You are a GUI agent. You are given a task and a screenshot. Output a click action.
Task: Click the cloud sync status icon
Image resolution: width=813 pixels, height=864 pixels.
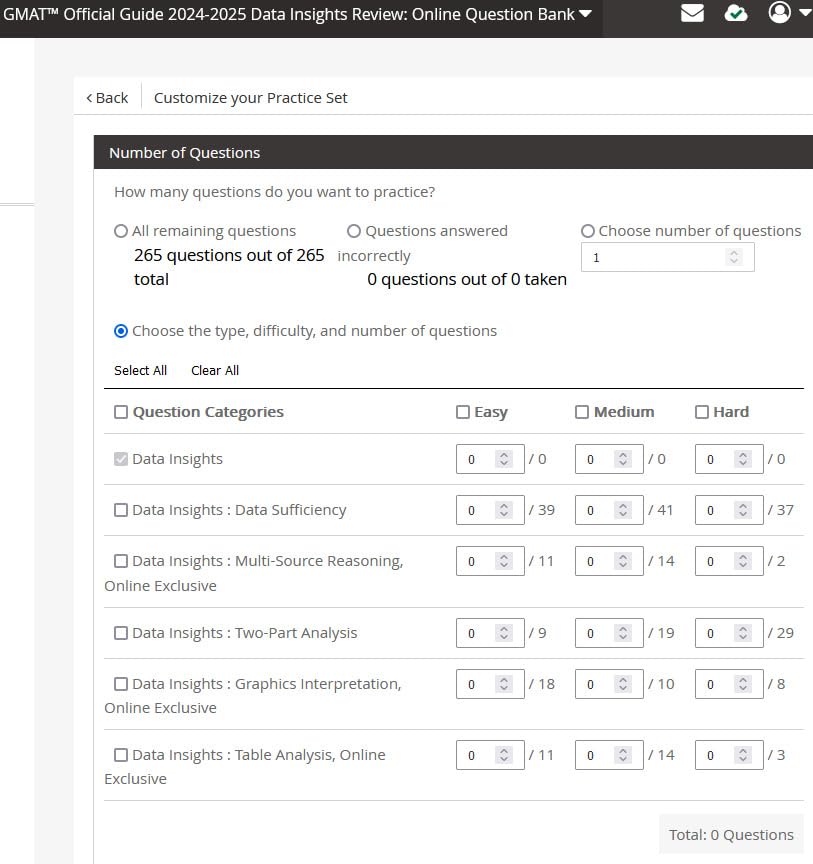pyautogui.click(x=736, y=13)
